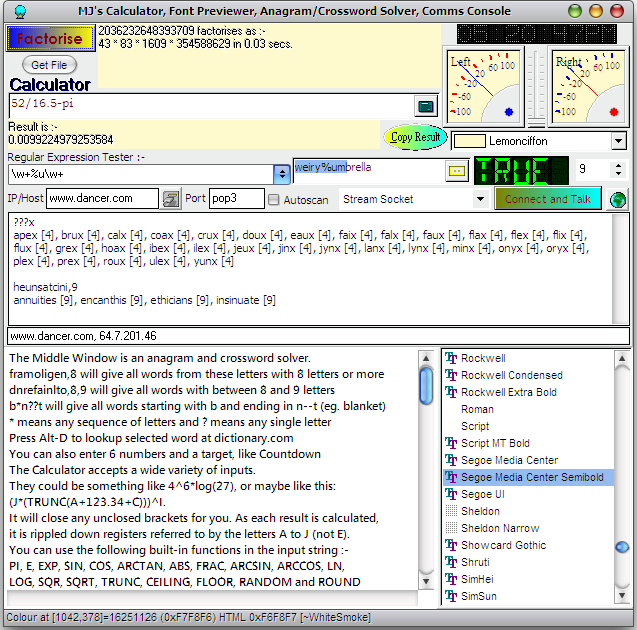Image resolution: width=637 pixels, height=630 pixels.
Task: Open the regular expression pattern dropdown
Action: [282, 174]
